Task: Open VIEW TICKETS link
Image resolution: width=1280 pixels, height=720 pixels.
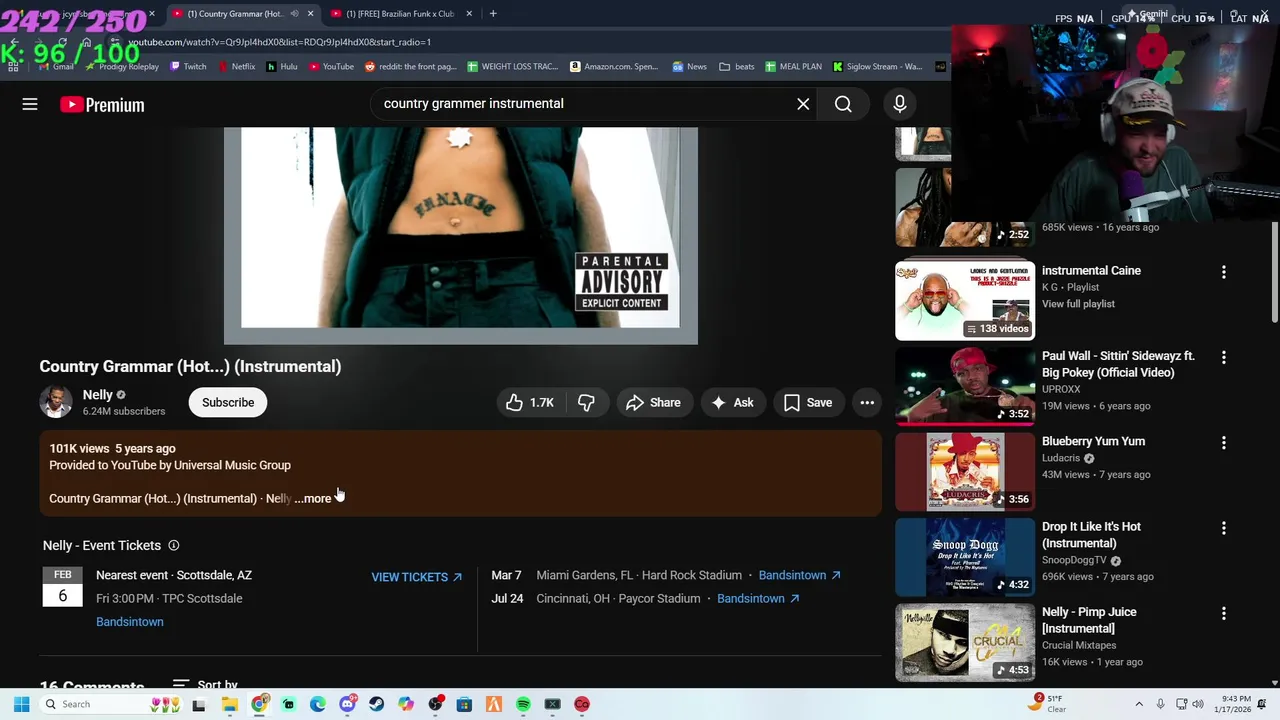Action: (x=416, y=577)
